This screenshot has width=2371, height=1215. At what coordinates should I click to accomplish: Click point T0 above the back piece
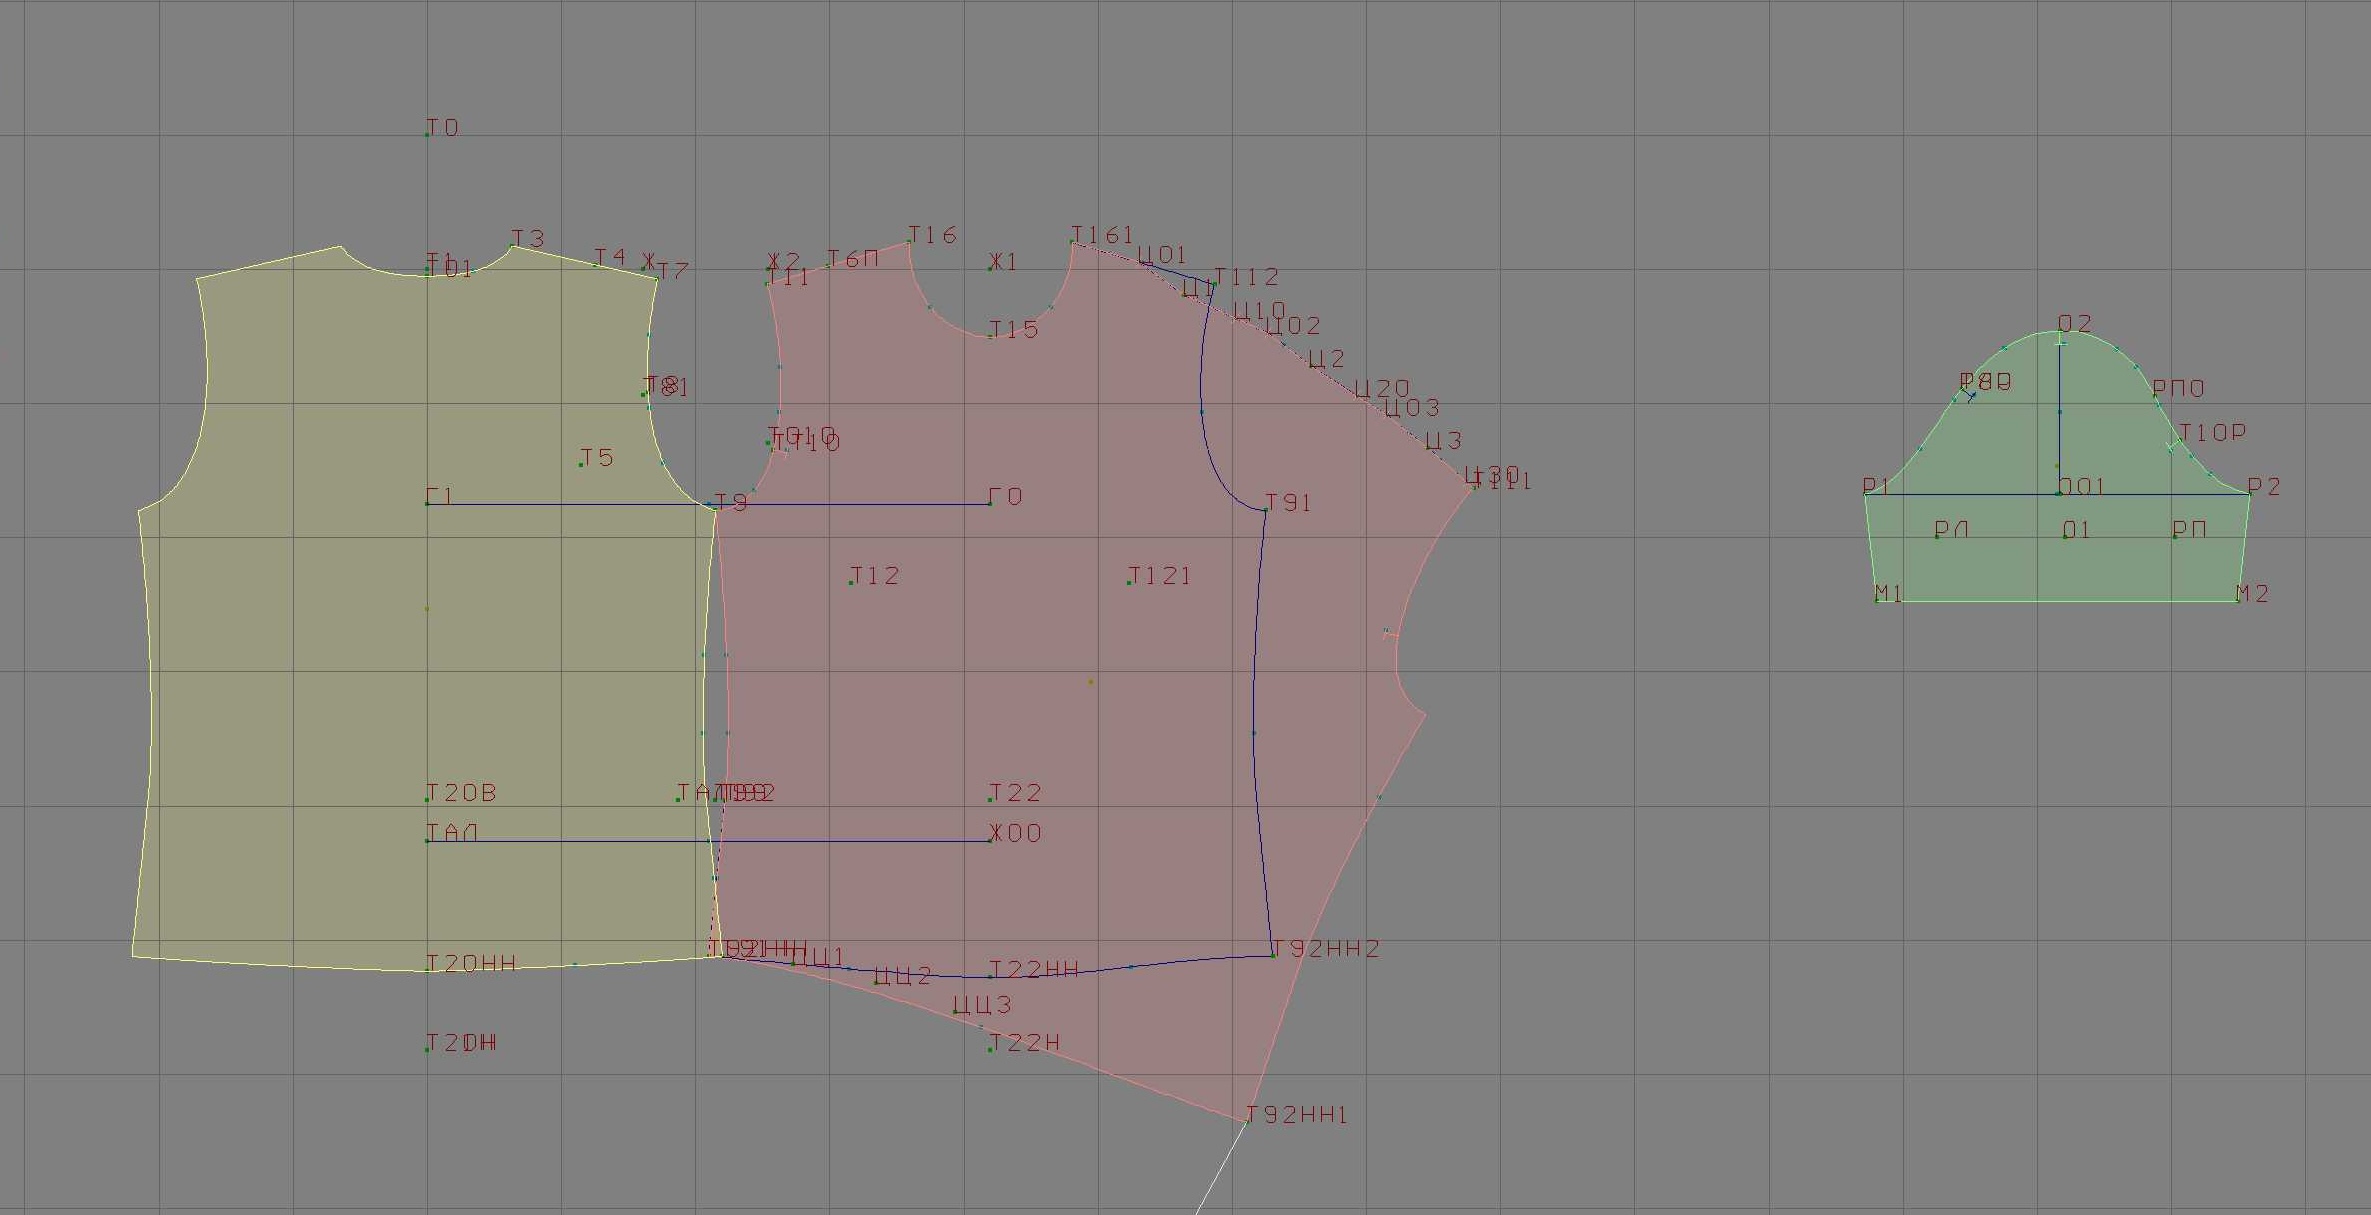pyautogui.click(x=428, y=134)
